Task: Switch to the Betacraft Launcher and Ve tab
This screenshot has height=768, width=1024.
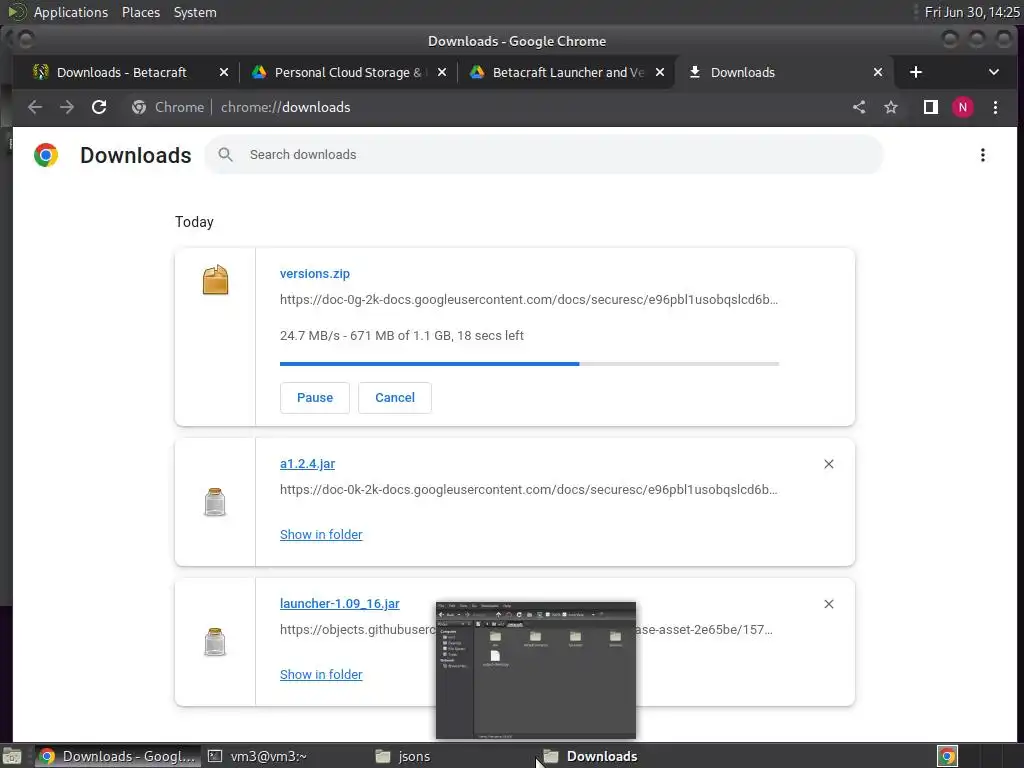Action: (x=567, y=72)
